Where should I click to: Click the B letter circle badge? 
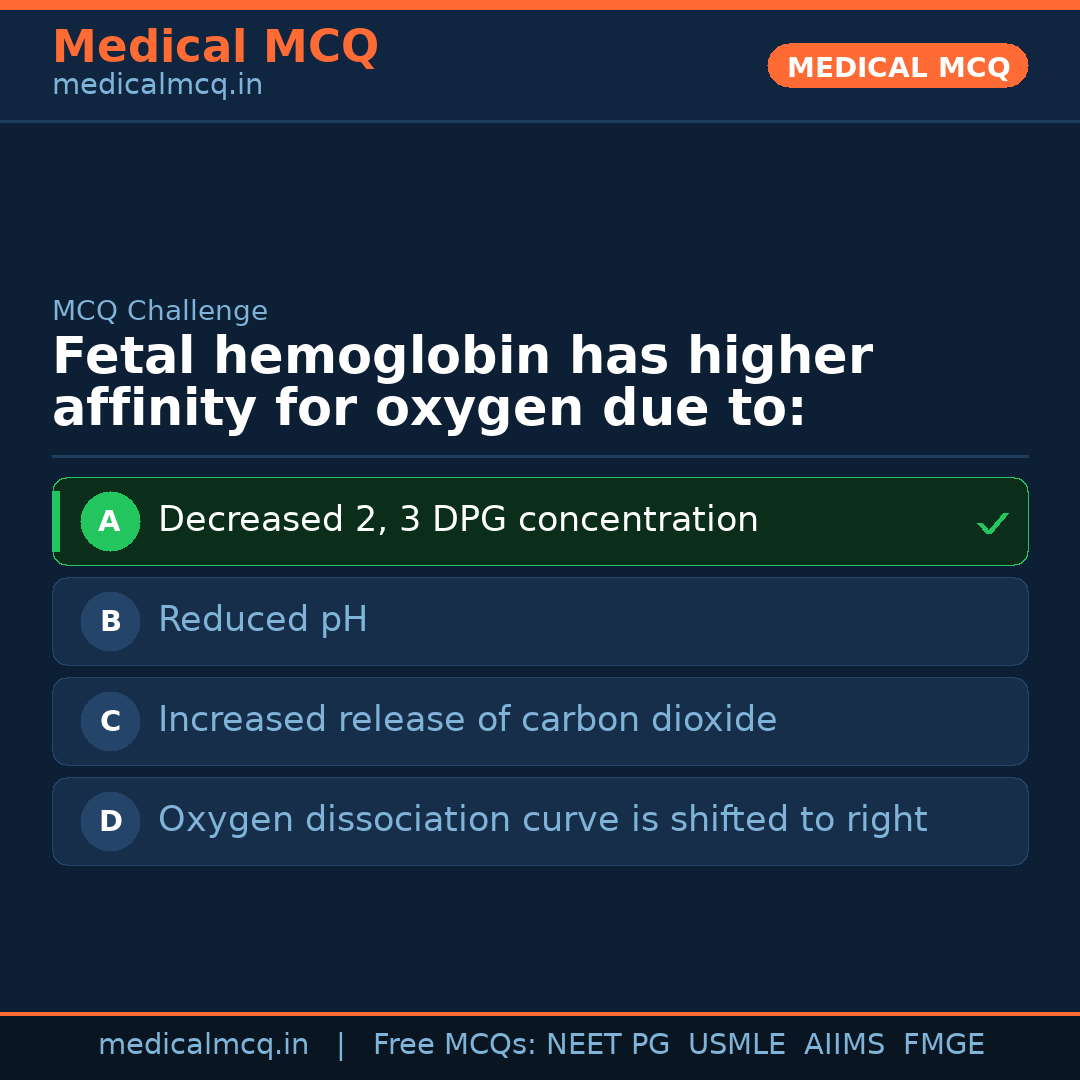[110, 621]
